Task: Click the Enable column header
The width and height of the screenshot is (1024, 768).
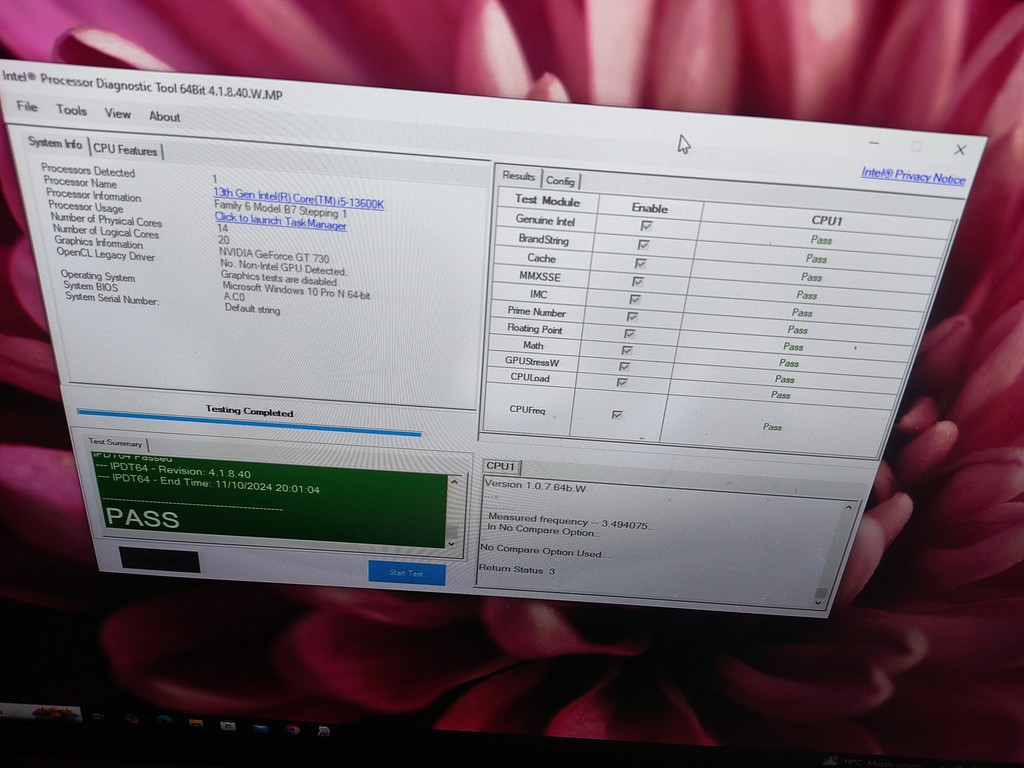Action: (649, 208)
